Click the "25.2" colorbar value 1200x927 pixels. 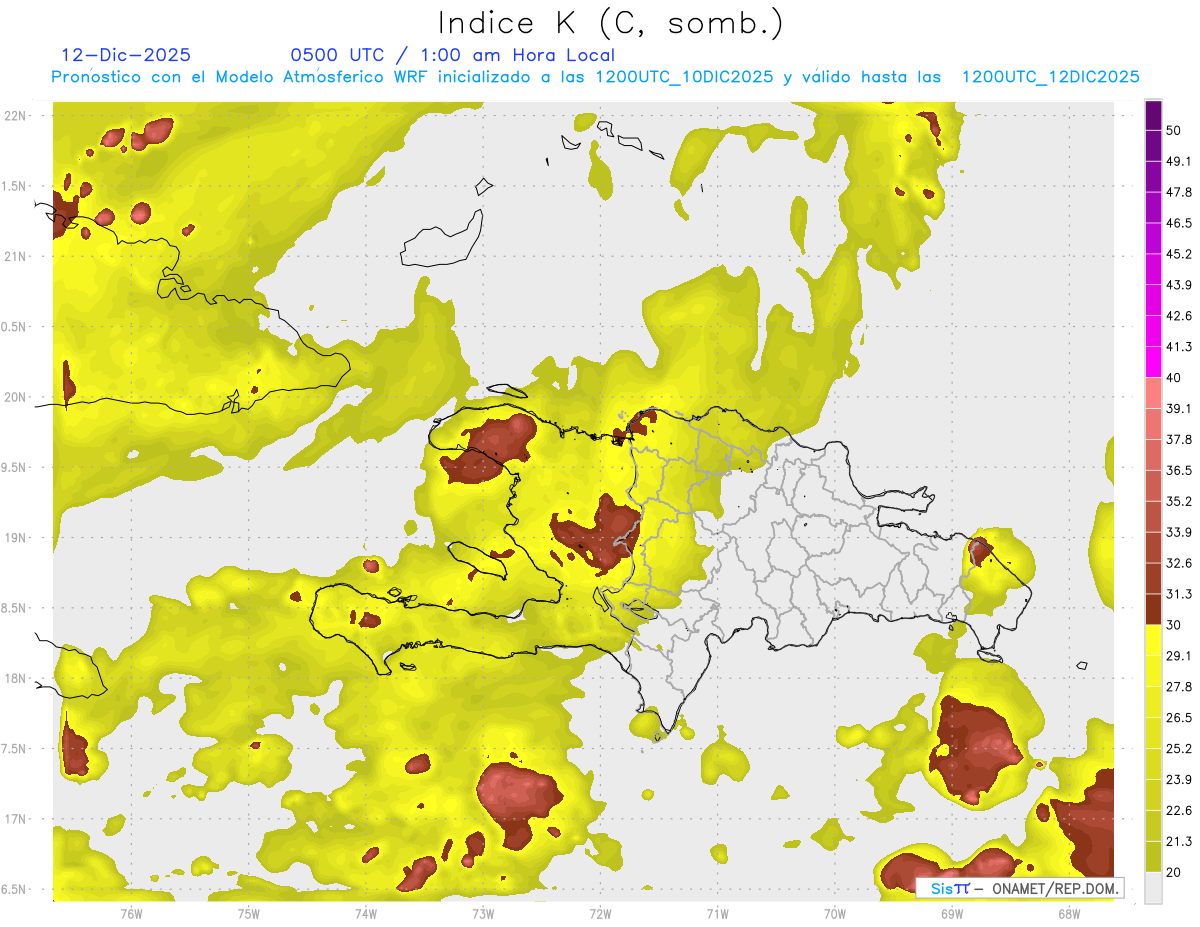point(1179,749)
